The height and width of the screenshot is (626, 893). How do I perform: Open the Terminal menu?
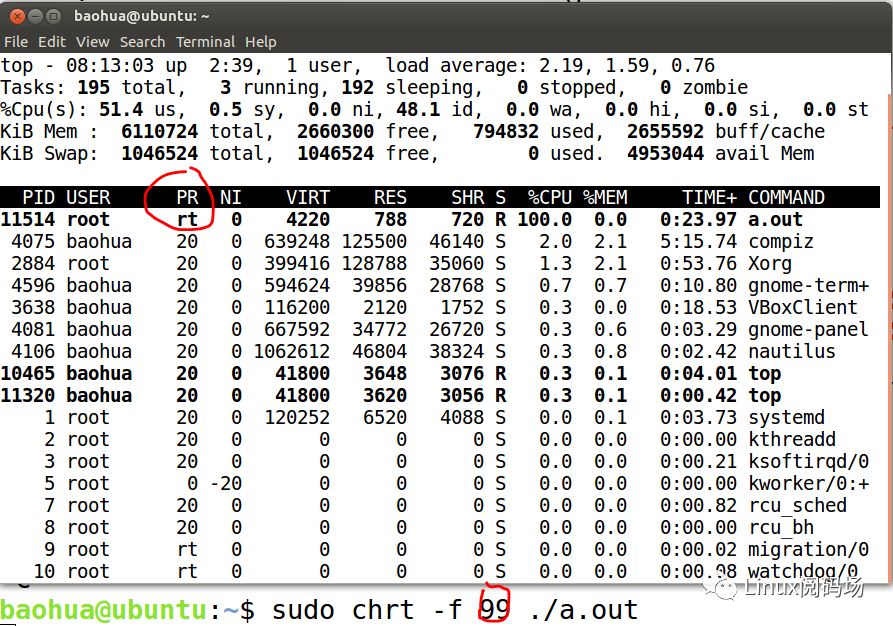pyautogui.click(x=205, y=42)
